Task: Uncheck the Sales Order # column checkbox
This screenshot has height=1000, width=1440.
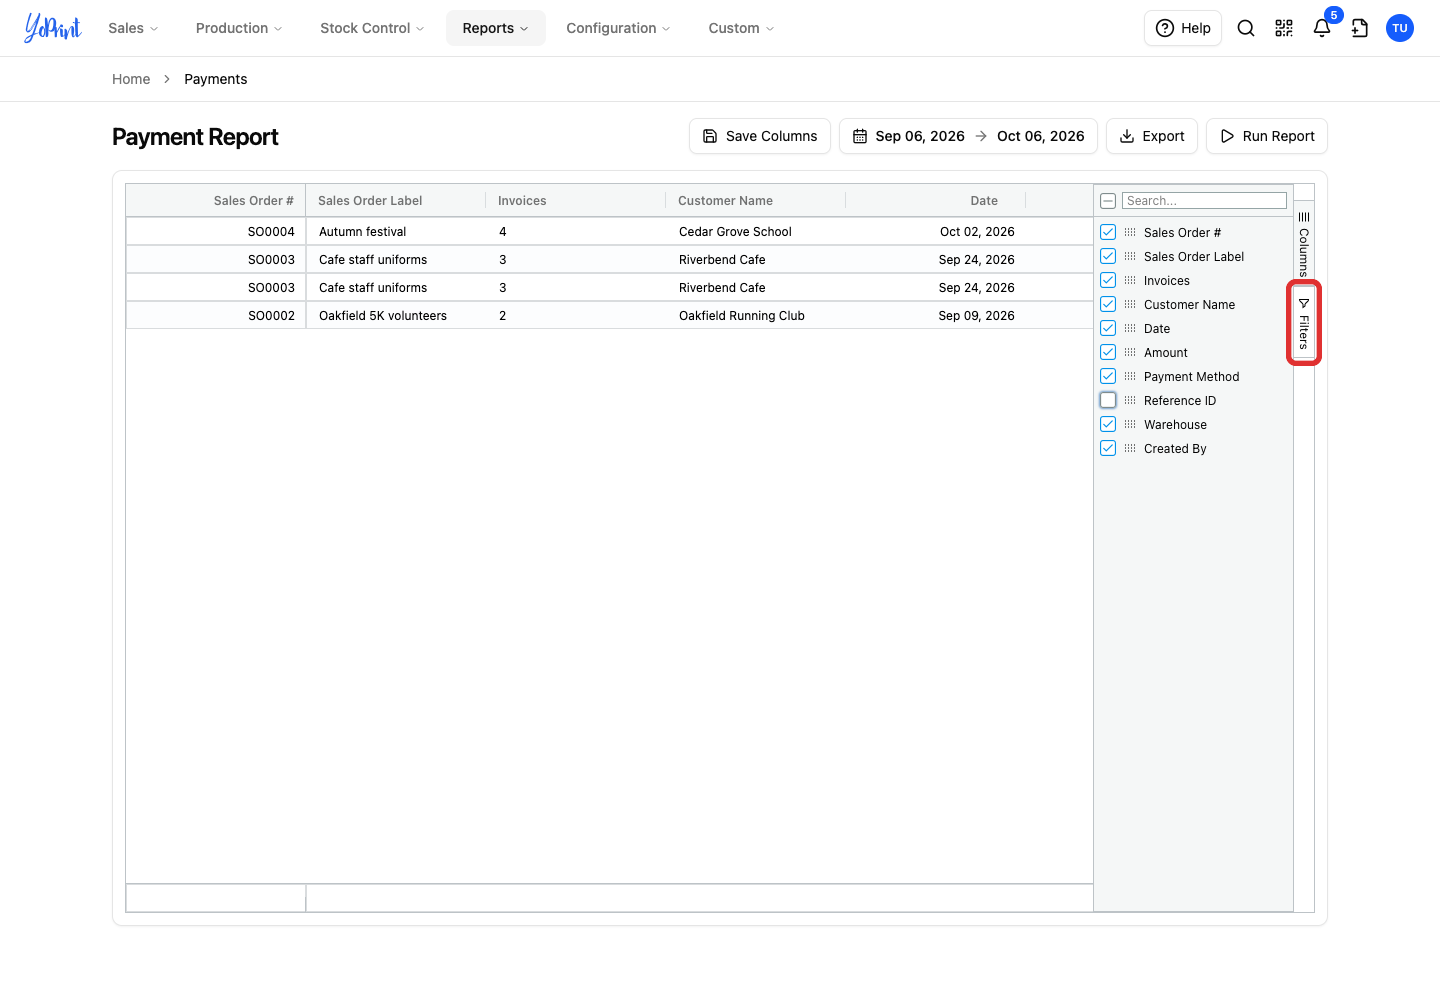Action: tap(1108, 232)
